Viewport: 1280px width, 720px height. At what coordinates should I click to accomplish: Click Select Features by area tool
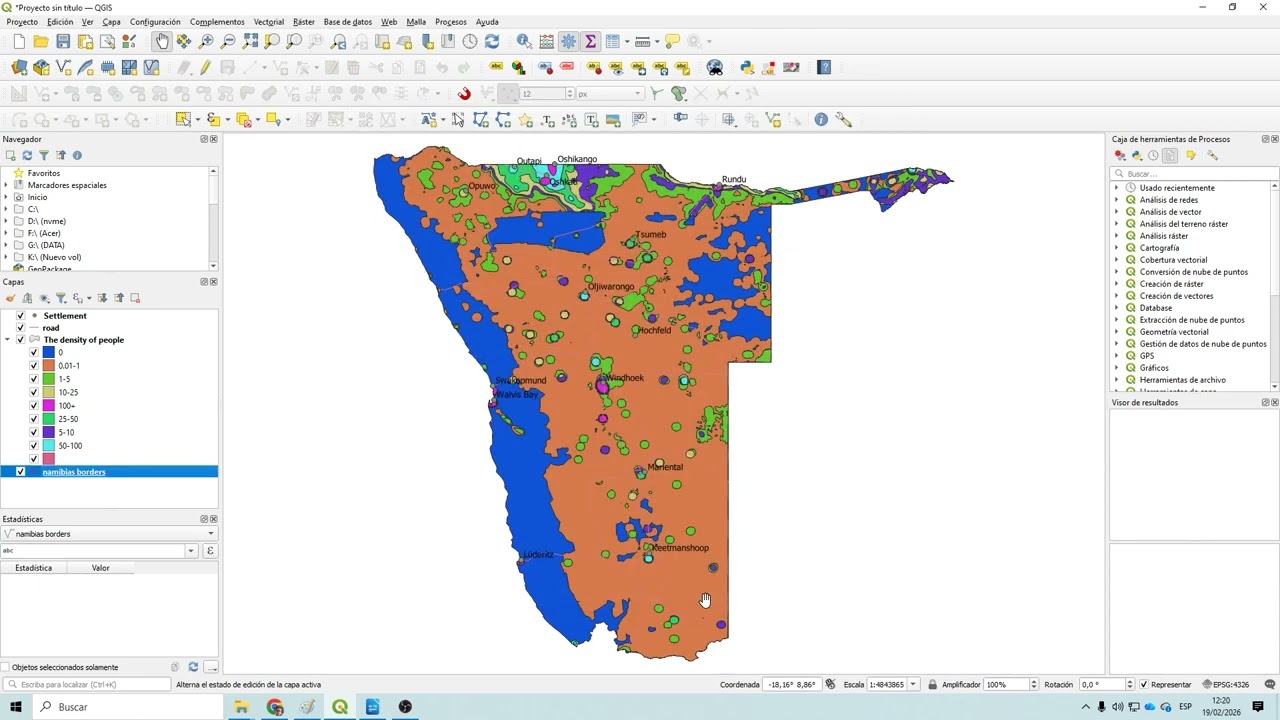[x=183, y=119]
